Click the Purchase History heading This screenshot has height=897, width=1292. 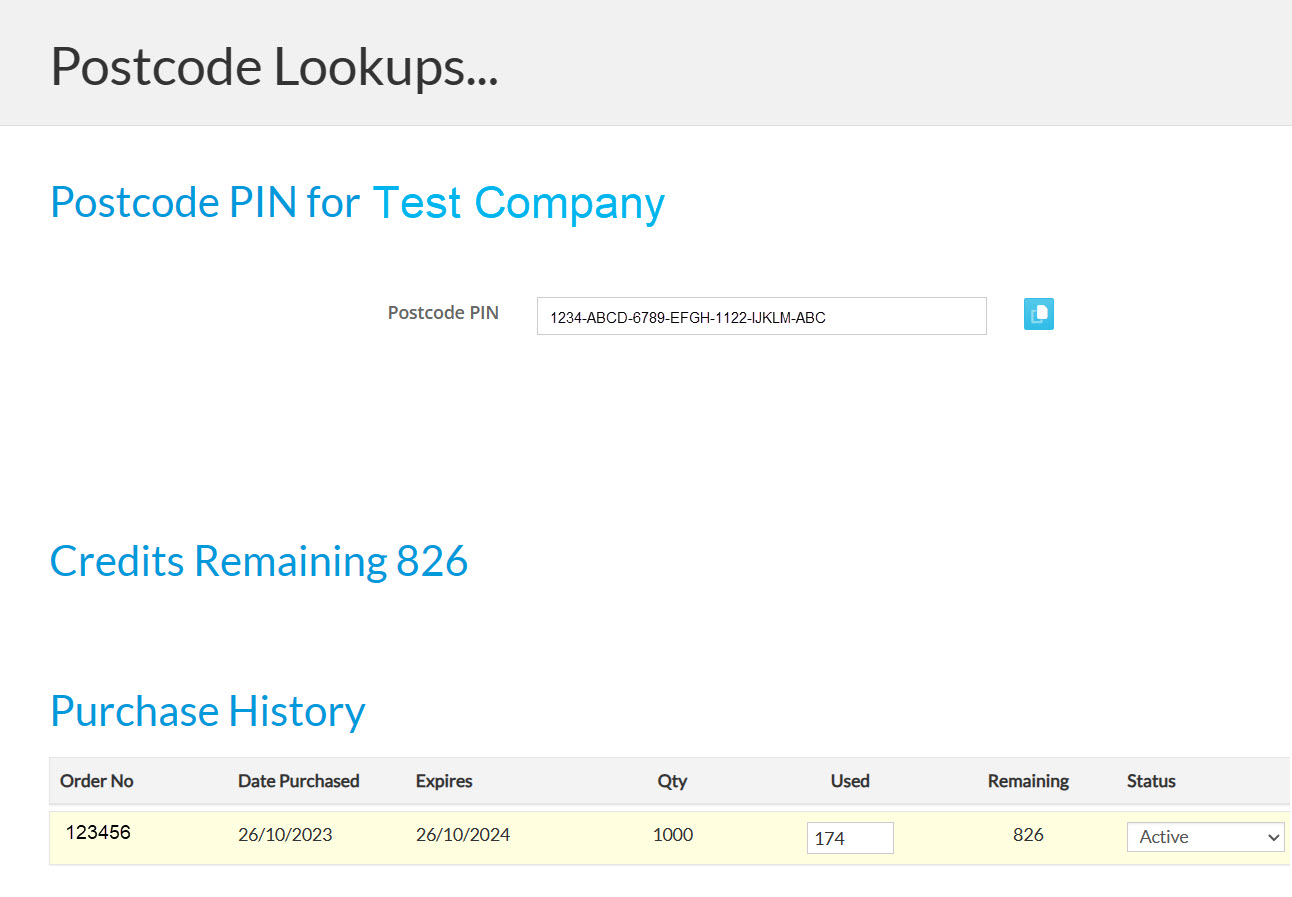(x=208, y=711)
